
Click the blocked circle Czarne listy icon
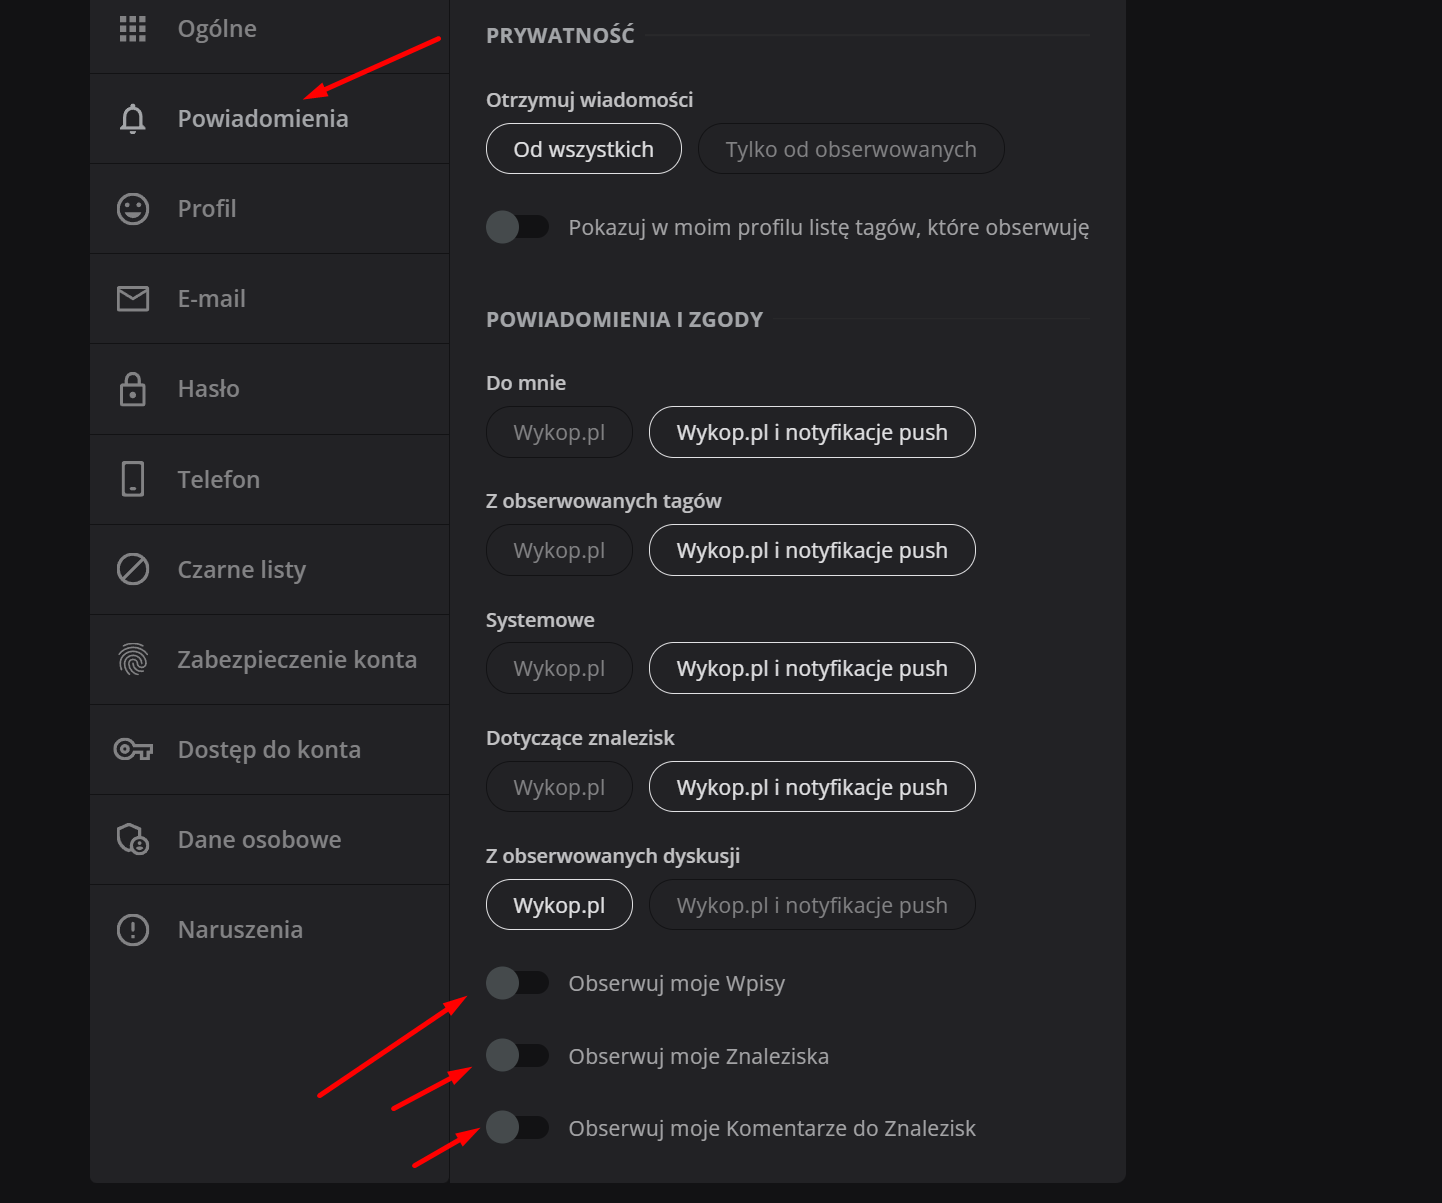133,569
